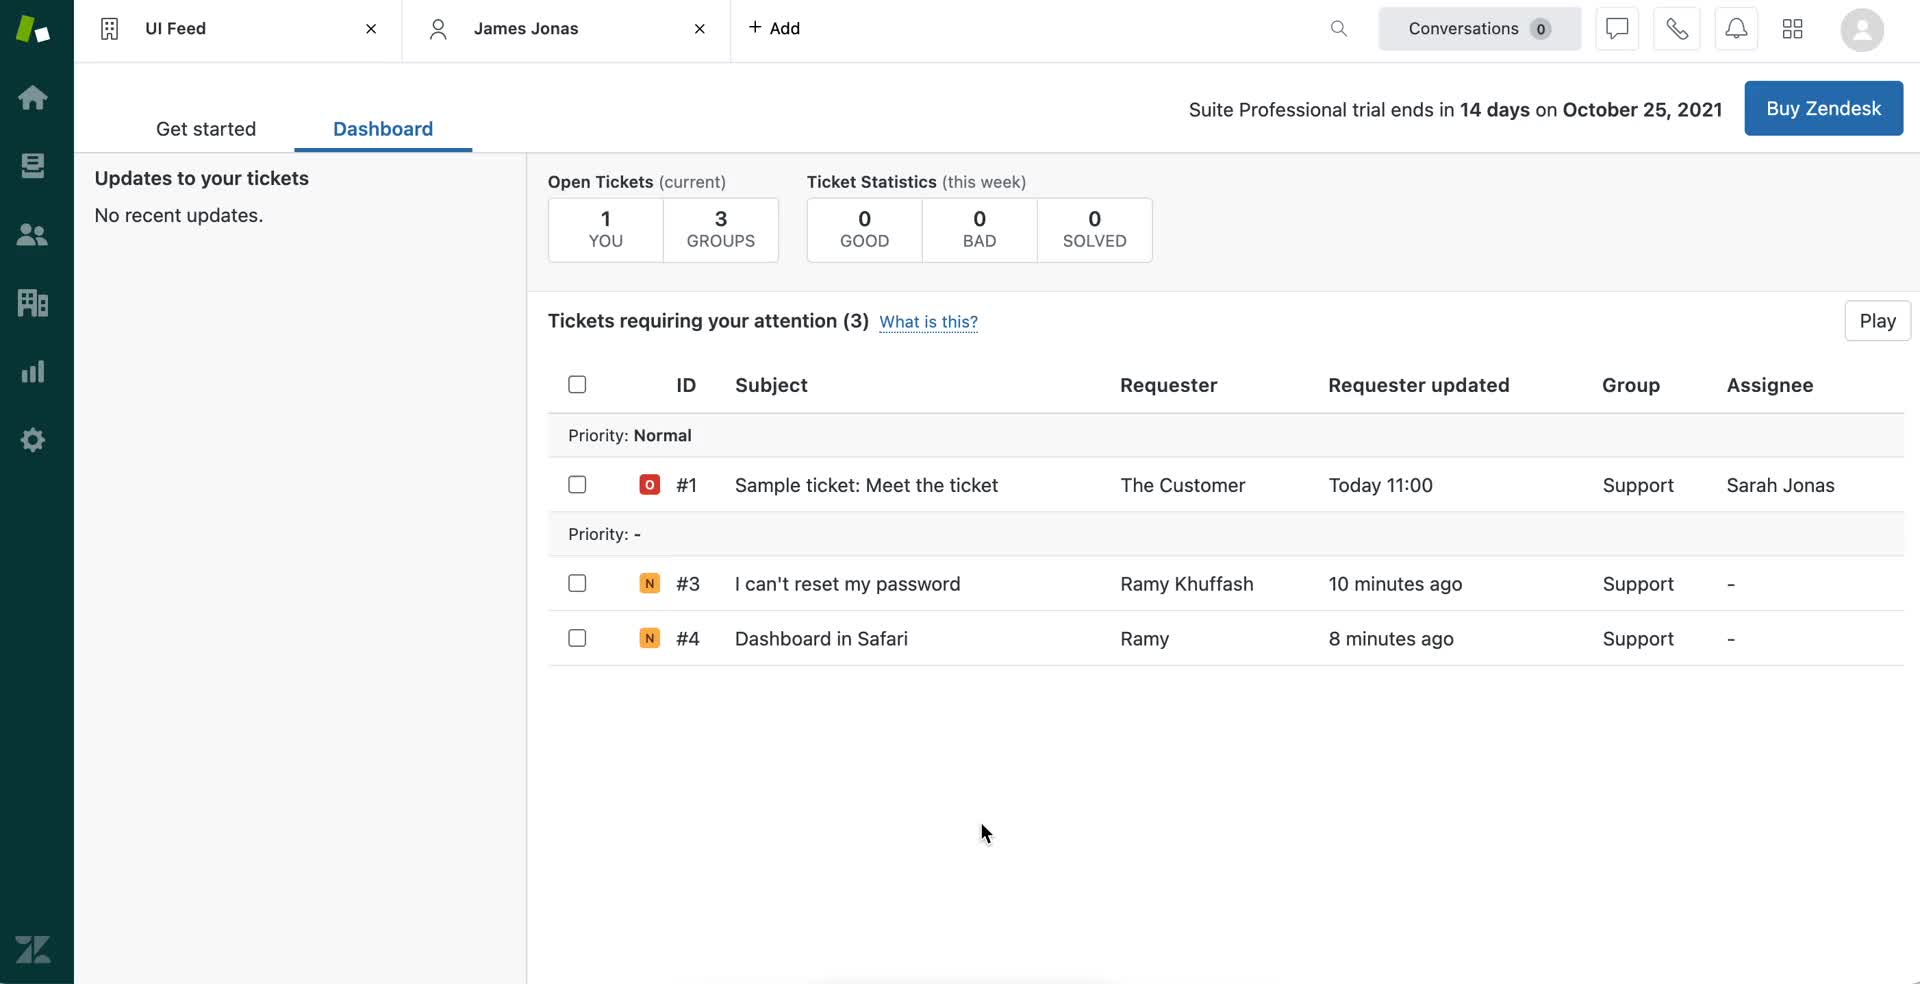Check the box for ticket #1

(577, 485)
